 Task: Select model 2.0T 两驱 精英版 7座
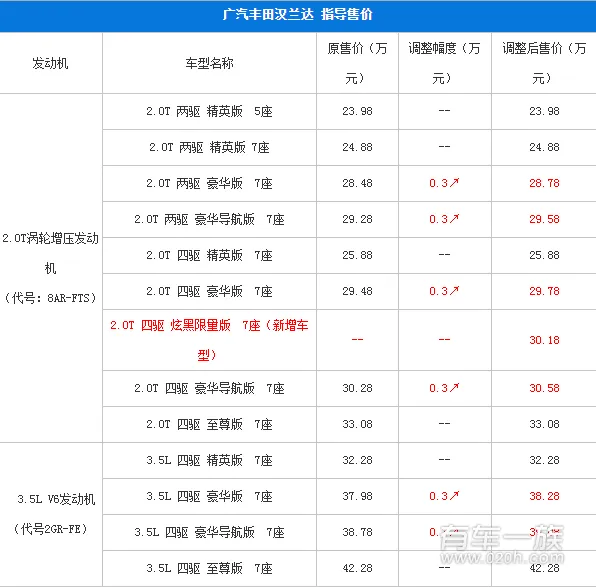point(209,147)
